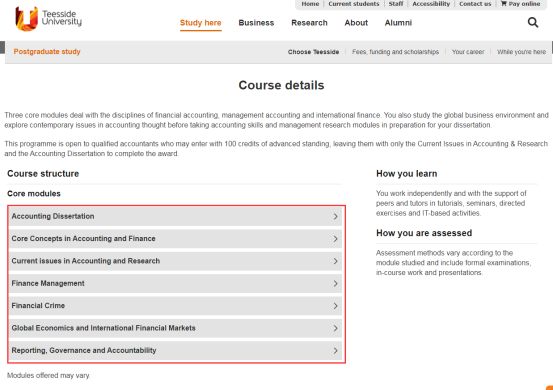553x390 pixels.
Task: Click the Accounting Dissertation module title
Action: tap(53, 216)
